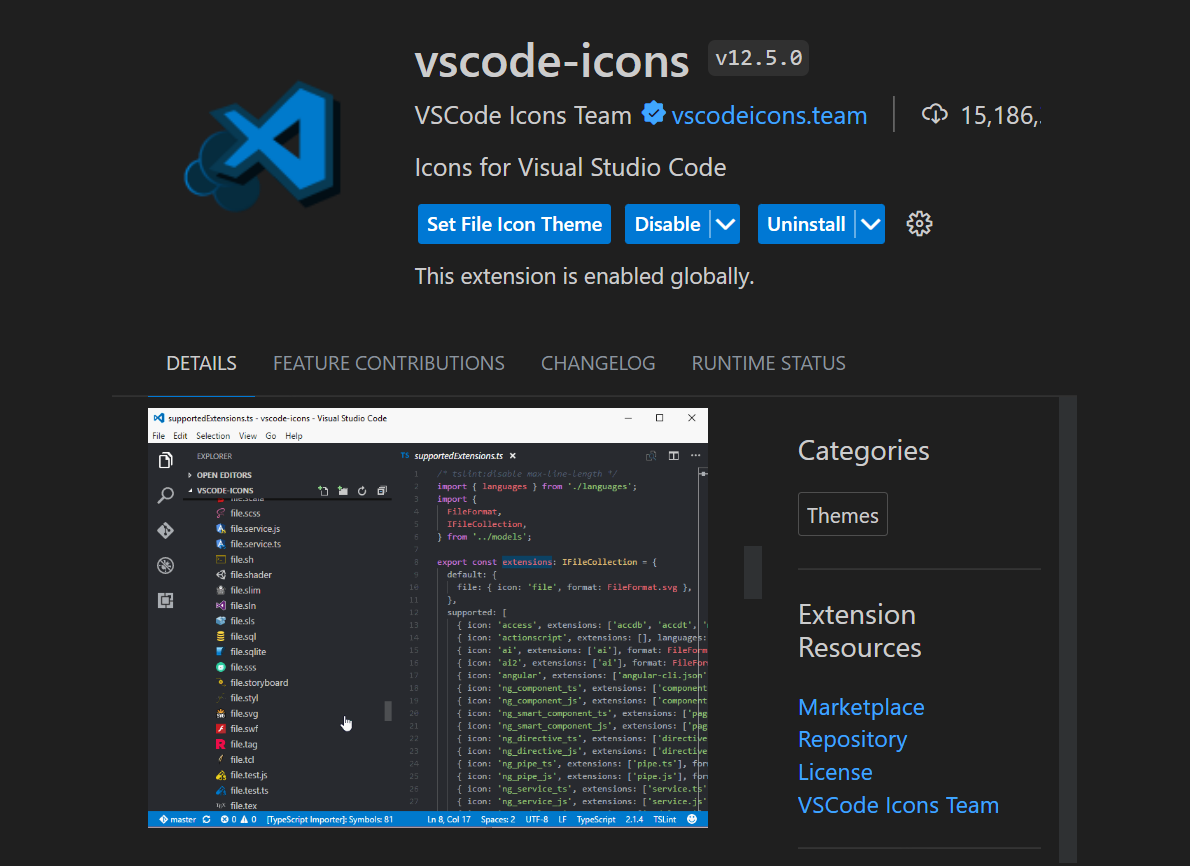1190x866 pixels.
Task: Click the supportedExtensions.ts tab in preview
Action: [458, 456]
